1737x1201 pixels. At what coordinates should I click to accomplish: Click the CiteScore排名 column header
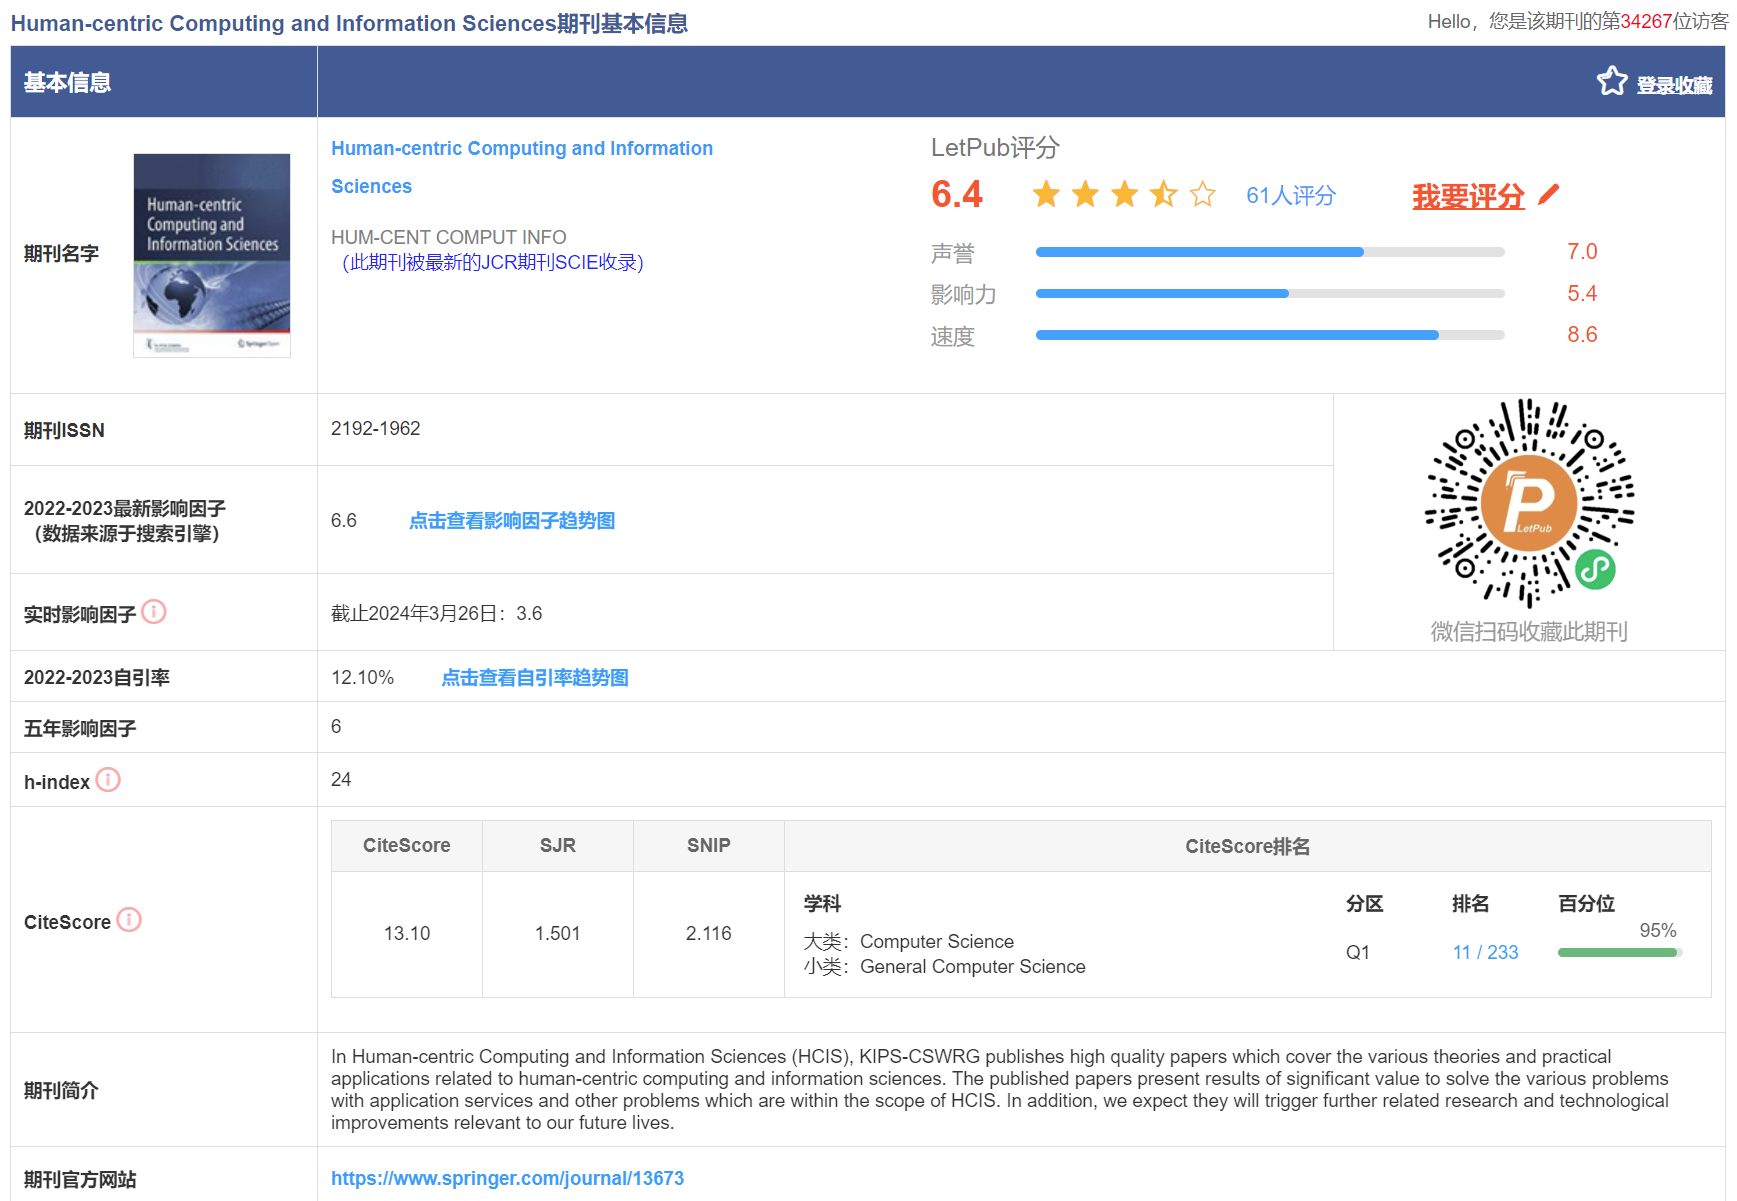click(x=1247, y=847)
